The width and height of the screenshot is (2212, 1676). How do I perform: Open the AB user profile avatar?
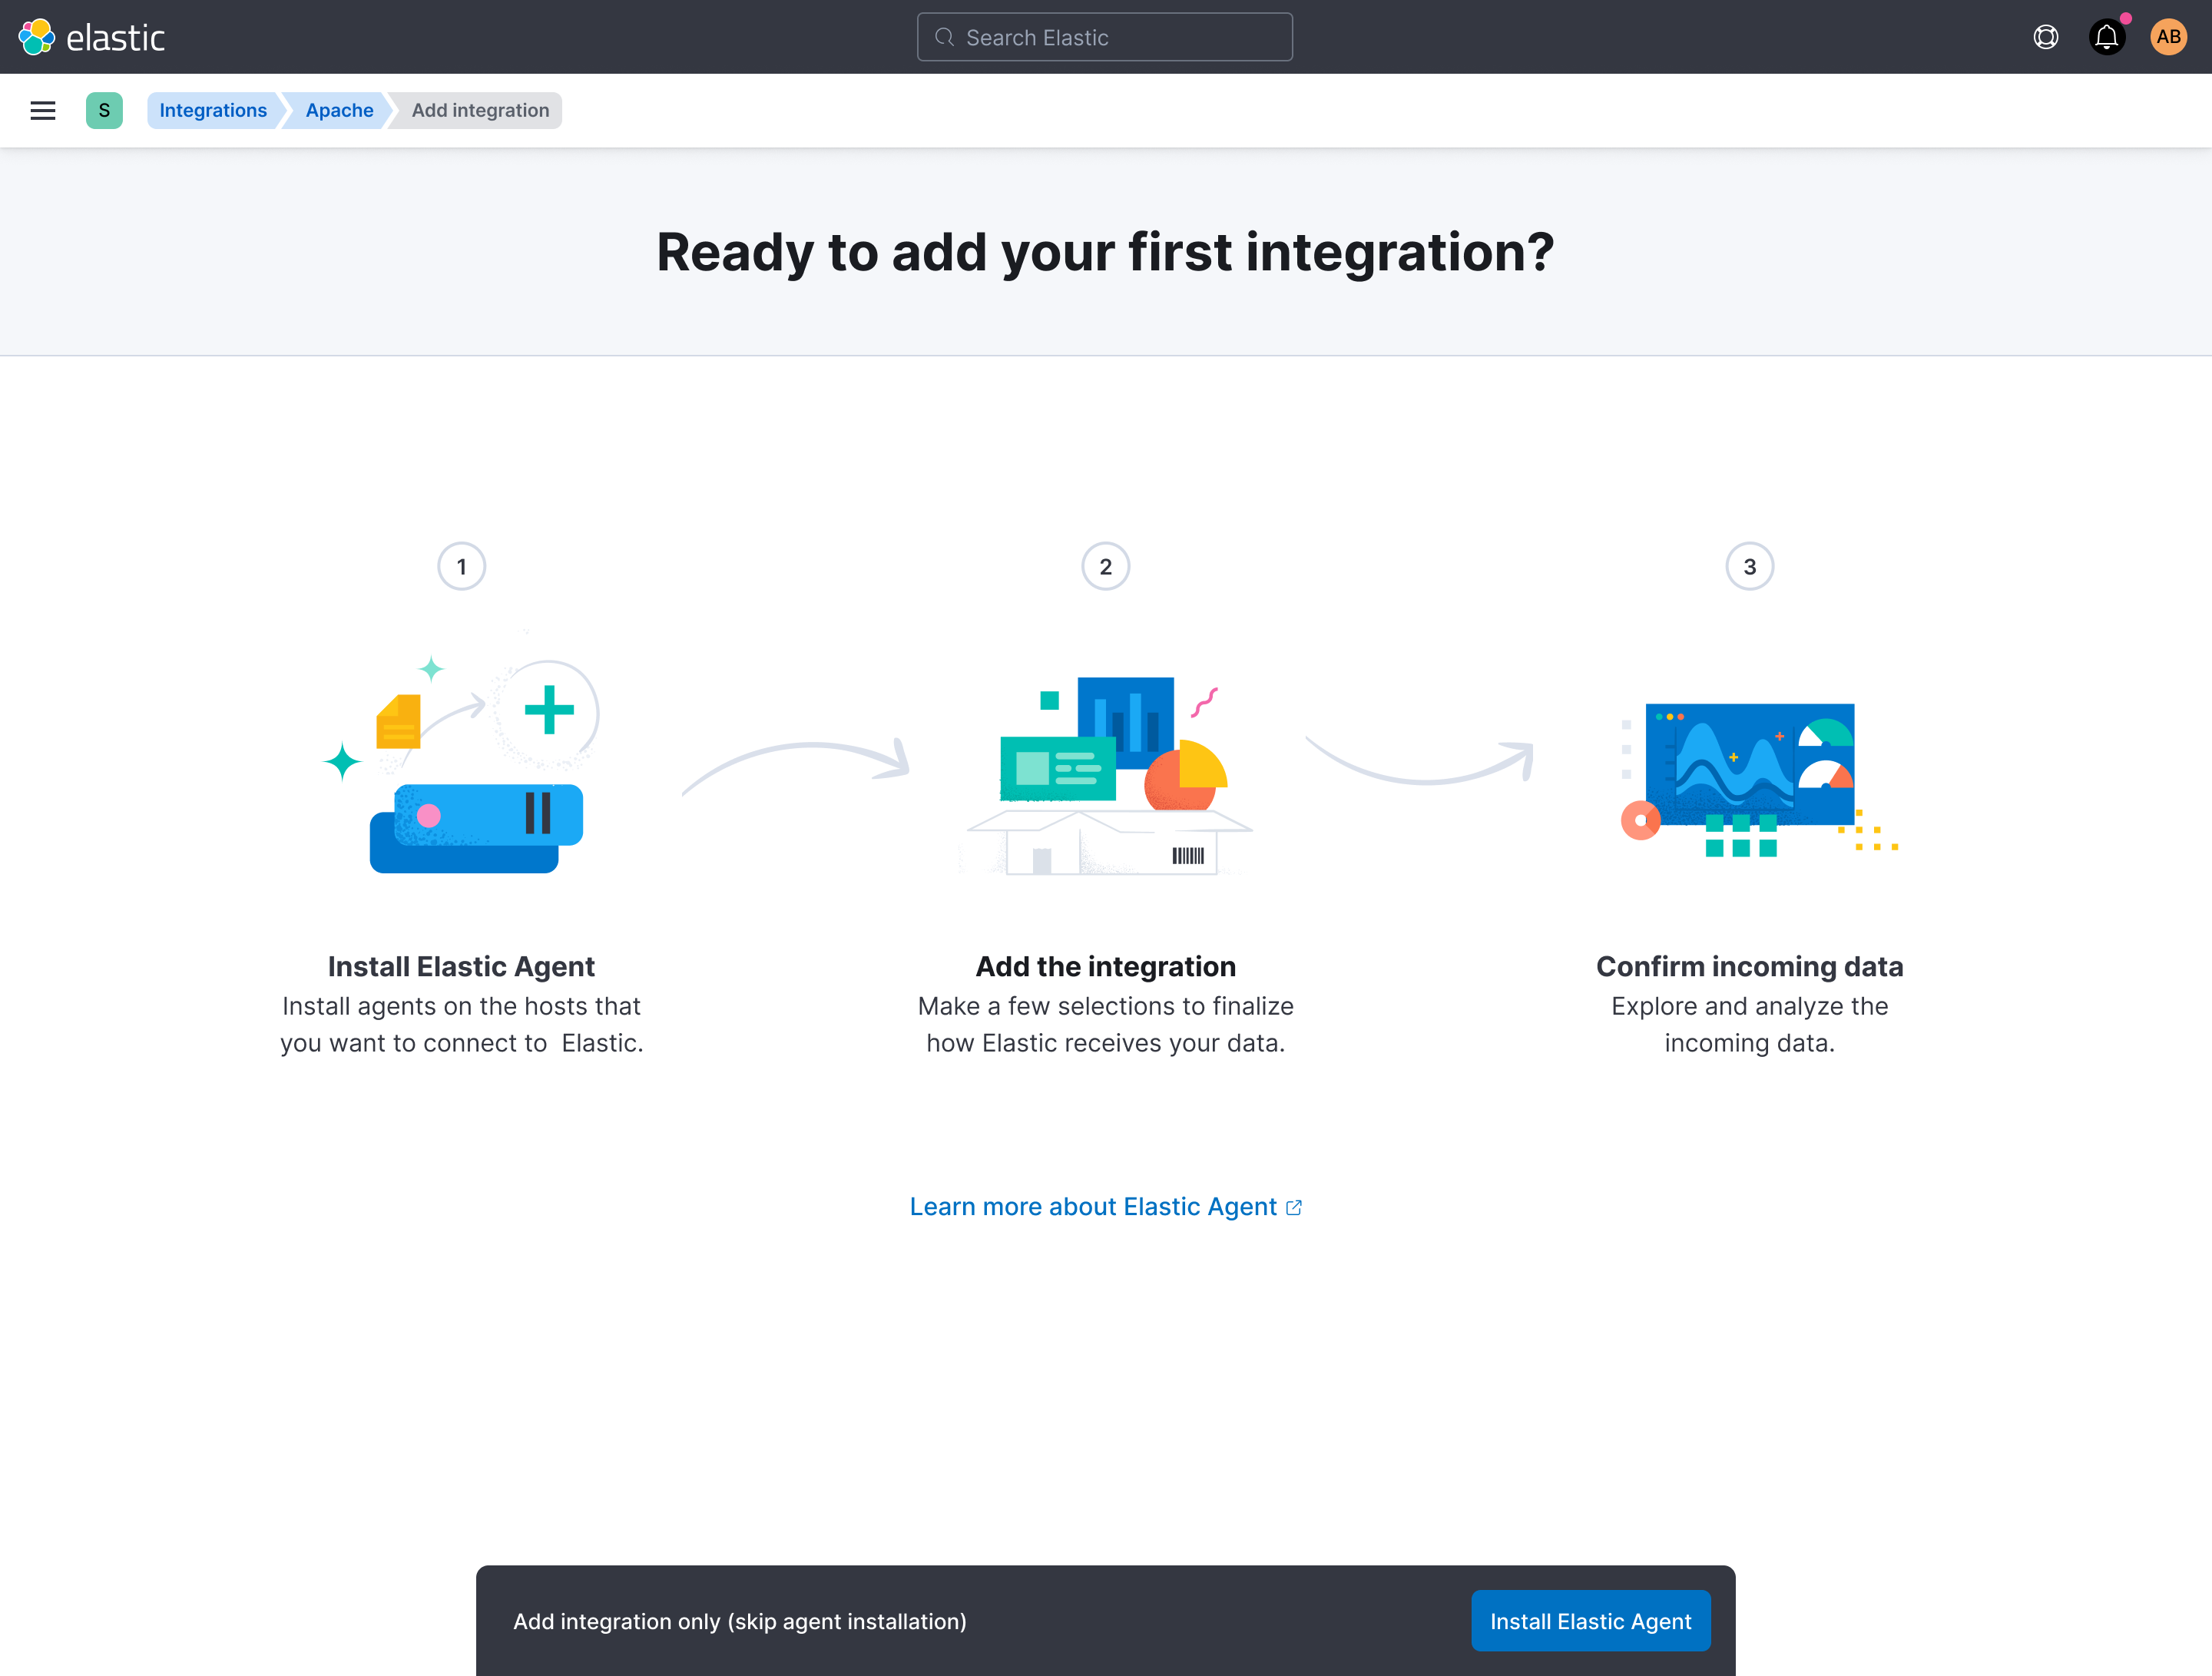[x=2168, y=37]
